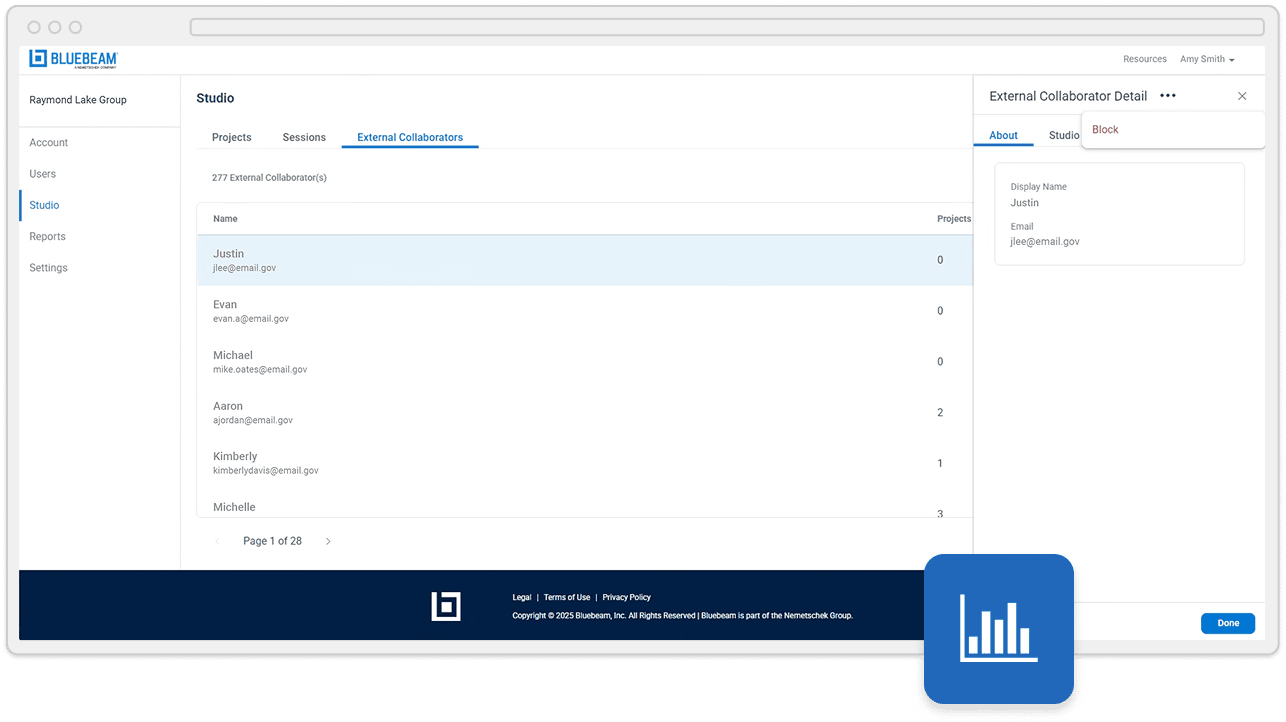Open Users from the sidebar
Screen dimensions: 1286x722
(x=42, y=173)
